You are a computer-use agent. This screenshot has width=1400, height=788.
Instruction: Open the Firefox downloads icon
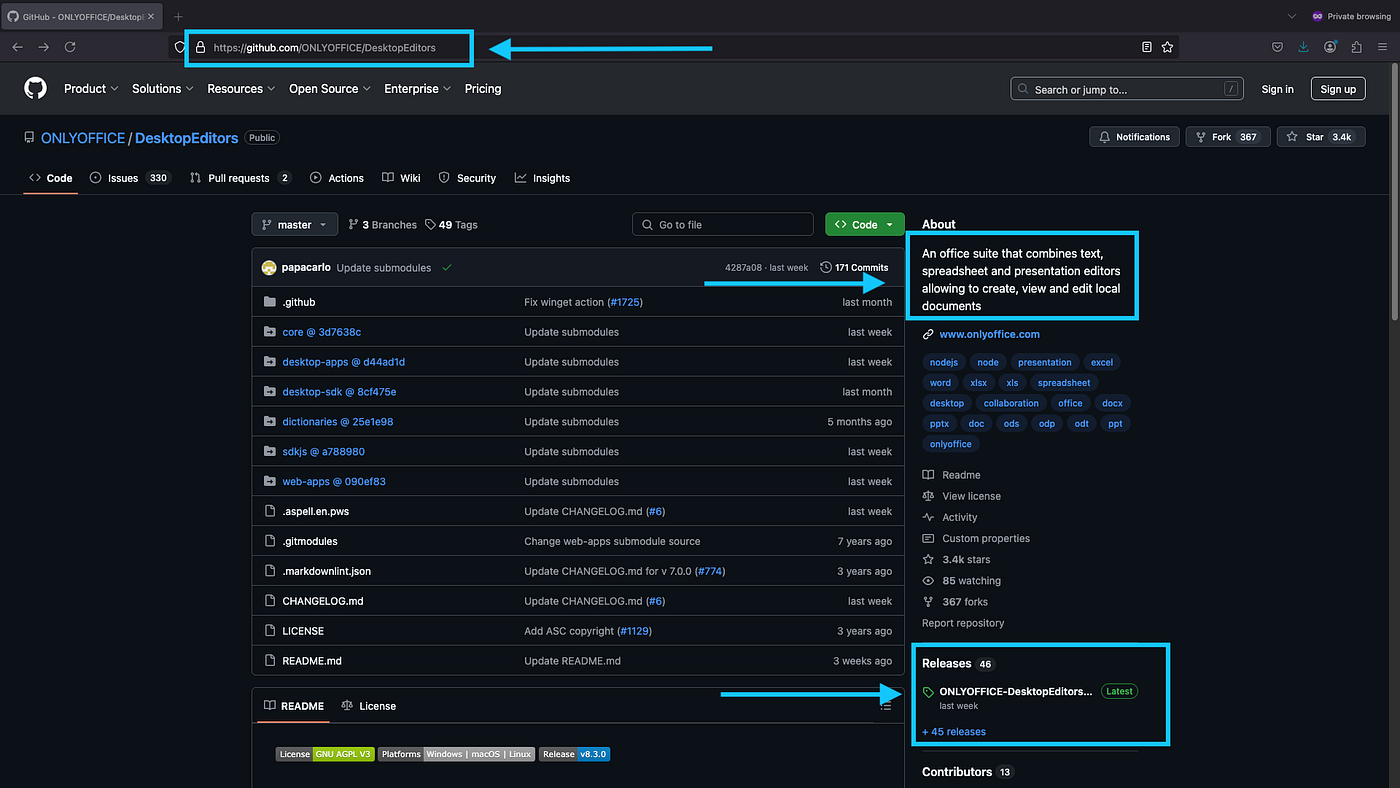[1304, 47]
